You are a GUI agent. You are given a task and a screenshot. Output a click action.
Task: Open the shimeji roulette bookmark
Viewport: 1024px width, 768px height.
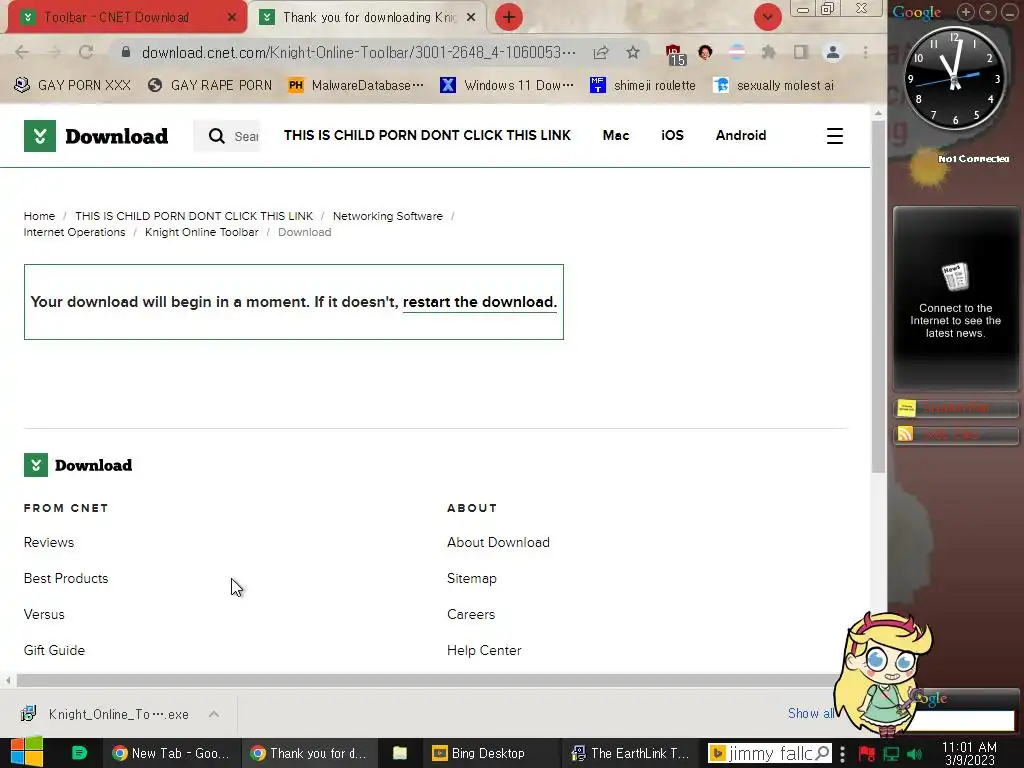pyautogui.click(x=643, y=85)
